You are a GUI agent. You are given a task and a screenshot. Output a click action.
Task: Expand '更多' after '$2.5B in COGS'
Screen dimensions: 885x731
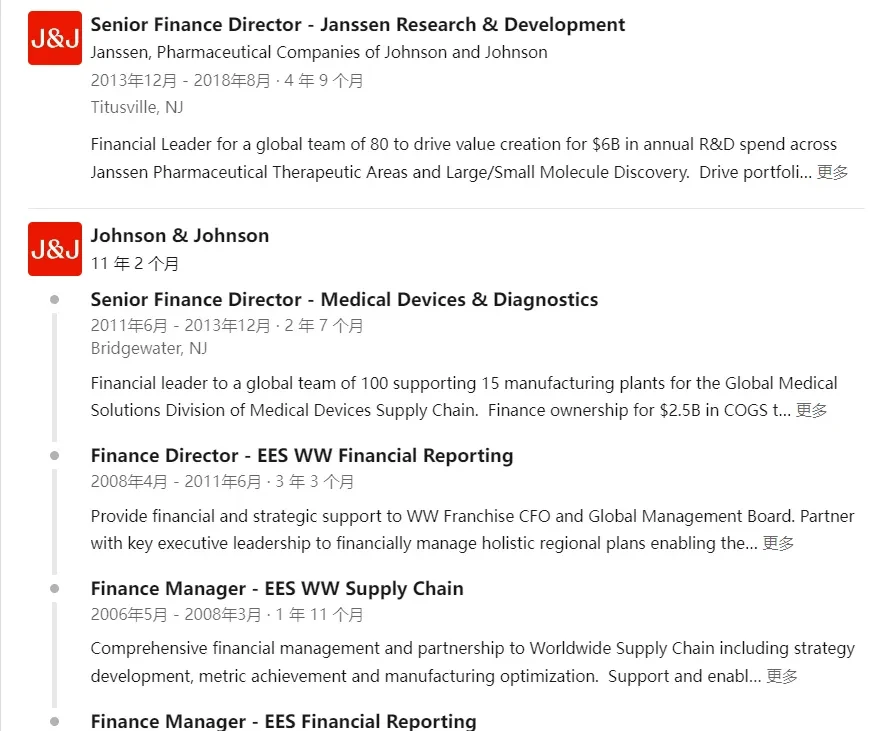[x=812, y=410]
